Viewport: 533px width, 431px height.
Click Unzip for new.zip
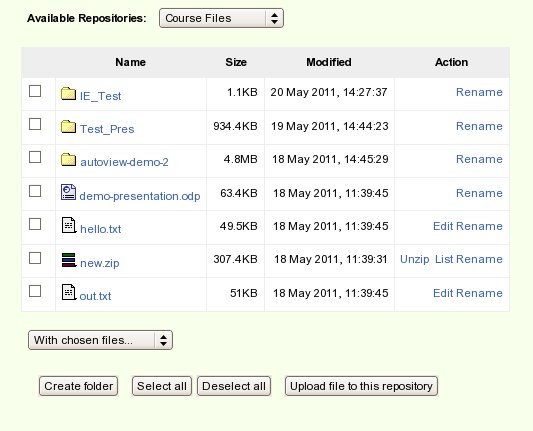(415, 259)
